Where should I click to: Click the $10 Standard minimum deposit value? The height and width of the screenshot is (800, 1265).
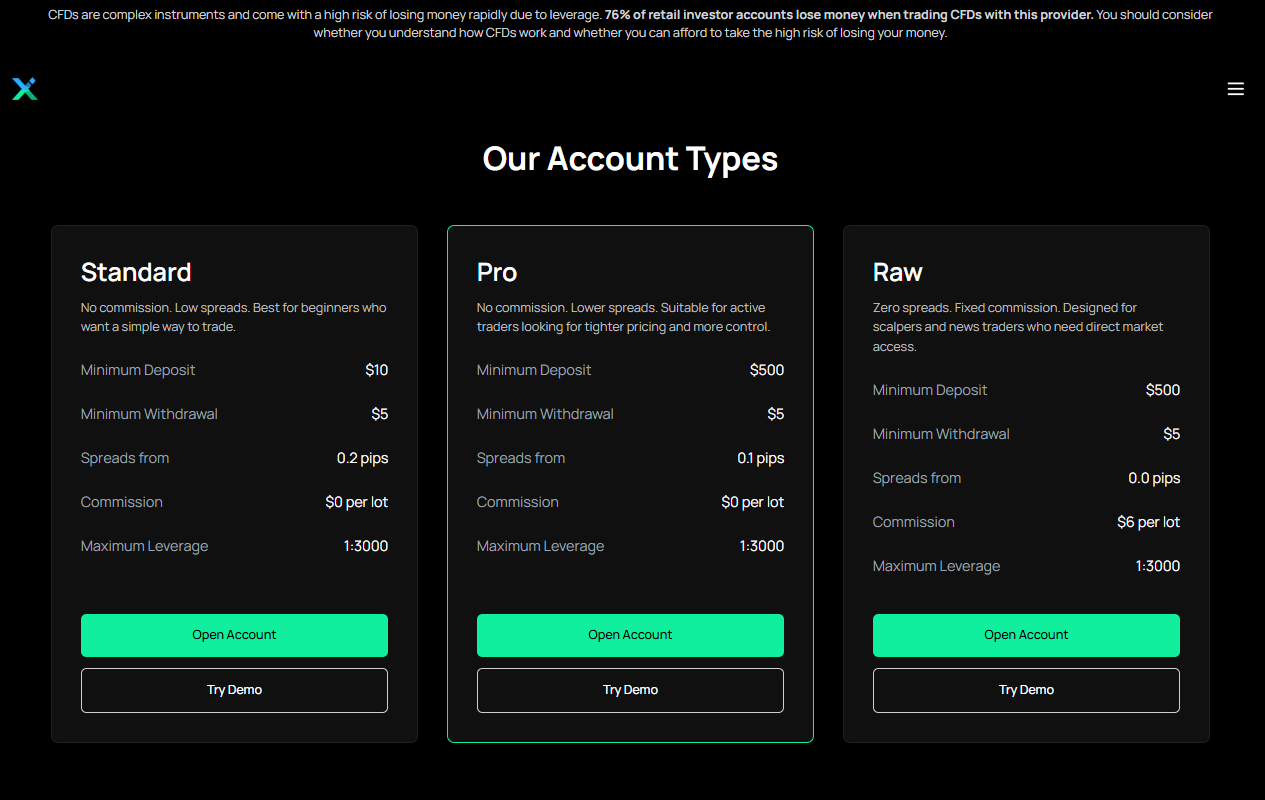pos(377,370)
